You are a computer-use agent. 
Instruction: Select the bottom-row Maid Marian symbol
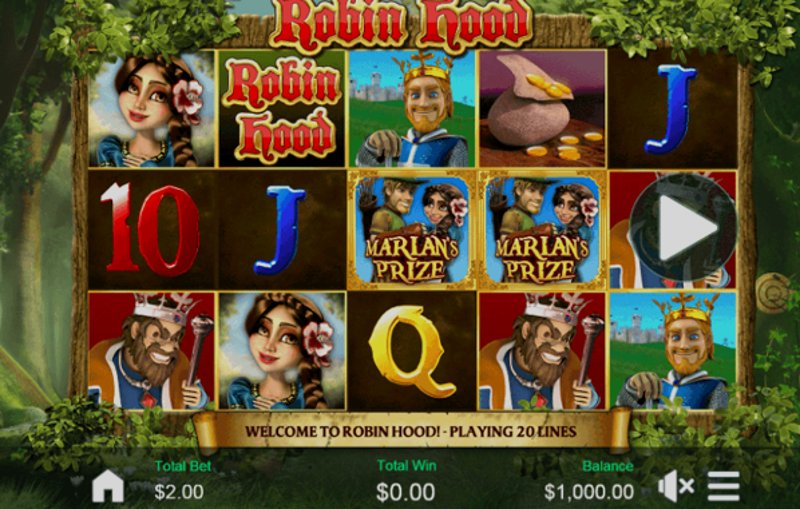[x=282, y=350]
